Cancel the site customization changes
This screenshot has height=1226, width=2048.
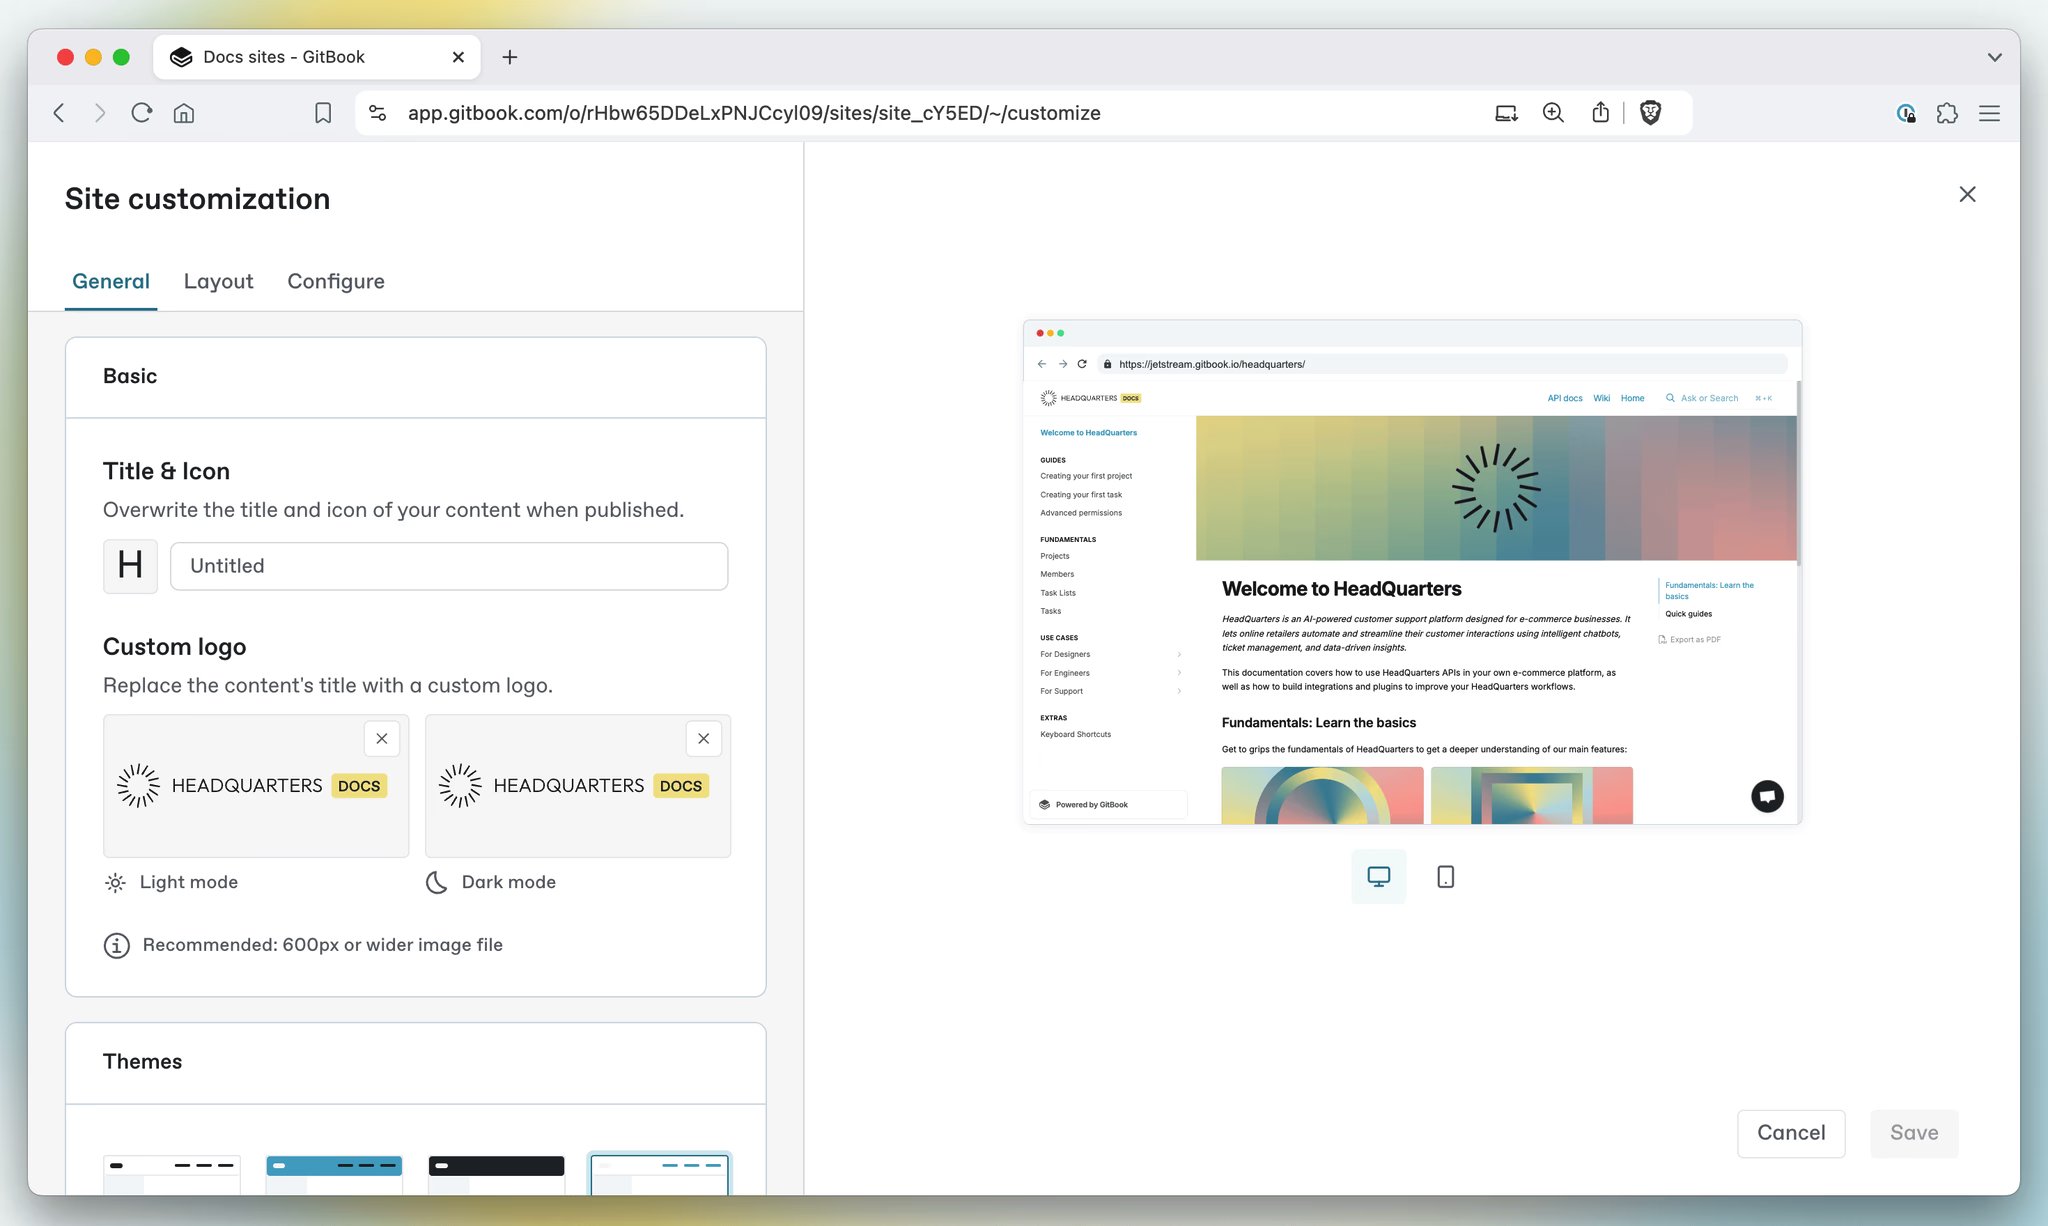click(x=1791, y=1133)
